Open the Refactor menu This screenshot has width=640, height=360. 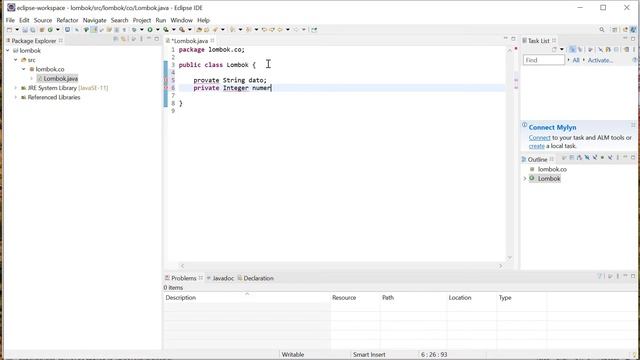67,20
